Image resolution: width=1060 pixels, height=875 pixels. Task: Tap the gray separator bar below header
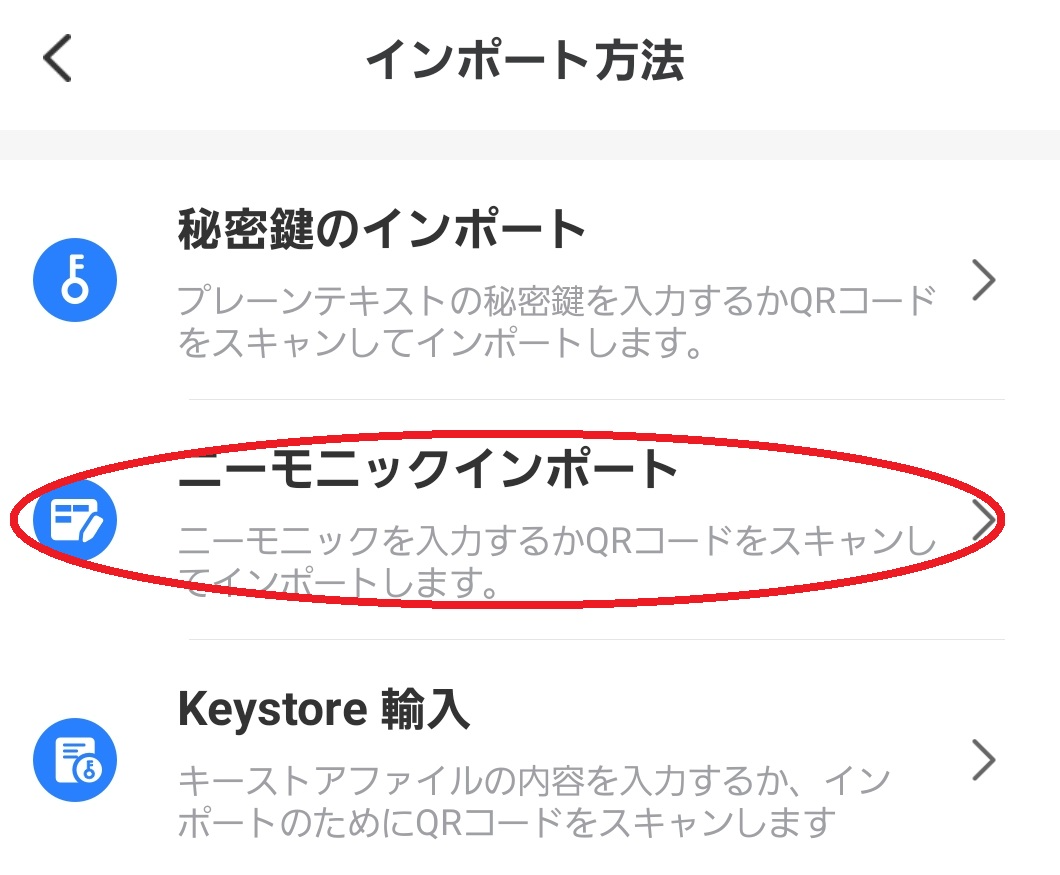(530, 145)
